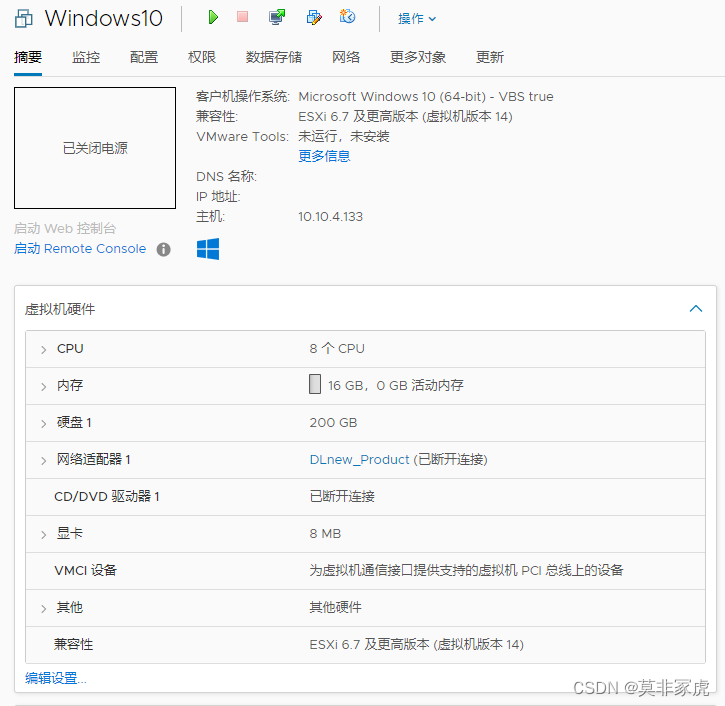Click the CD/DVD 驱动器 1 row label

(107, 497)
